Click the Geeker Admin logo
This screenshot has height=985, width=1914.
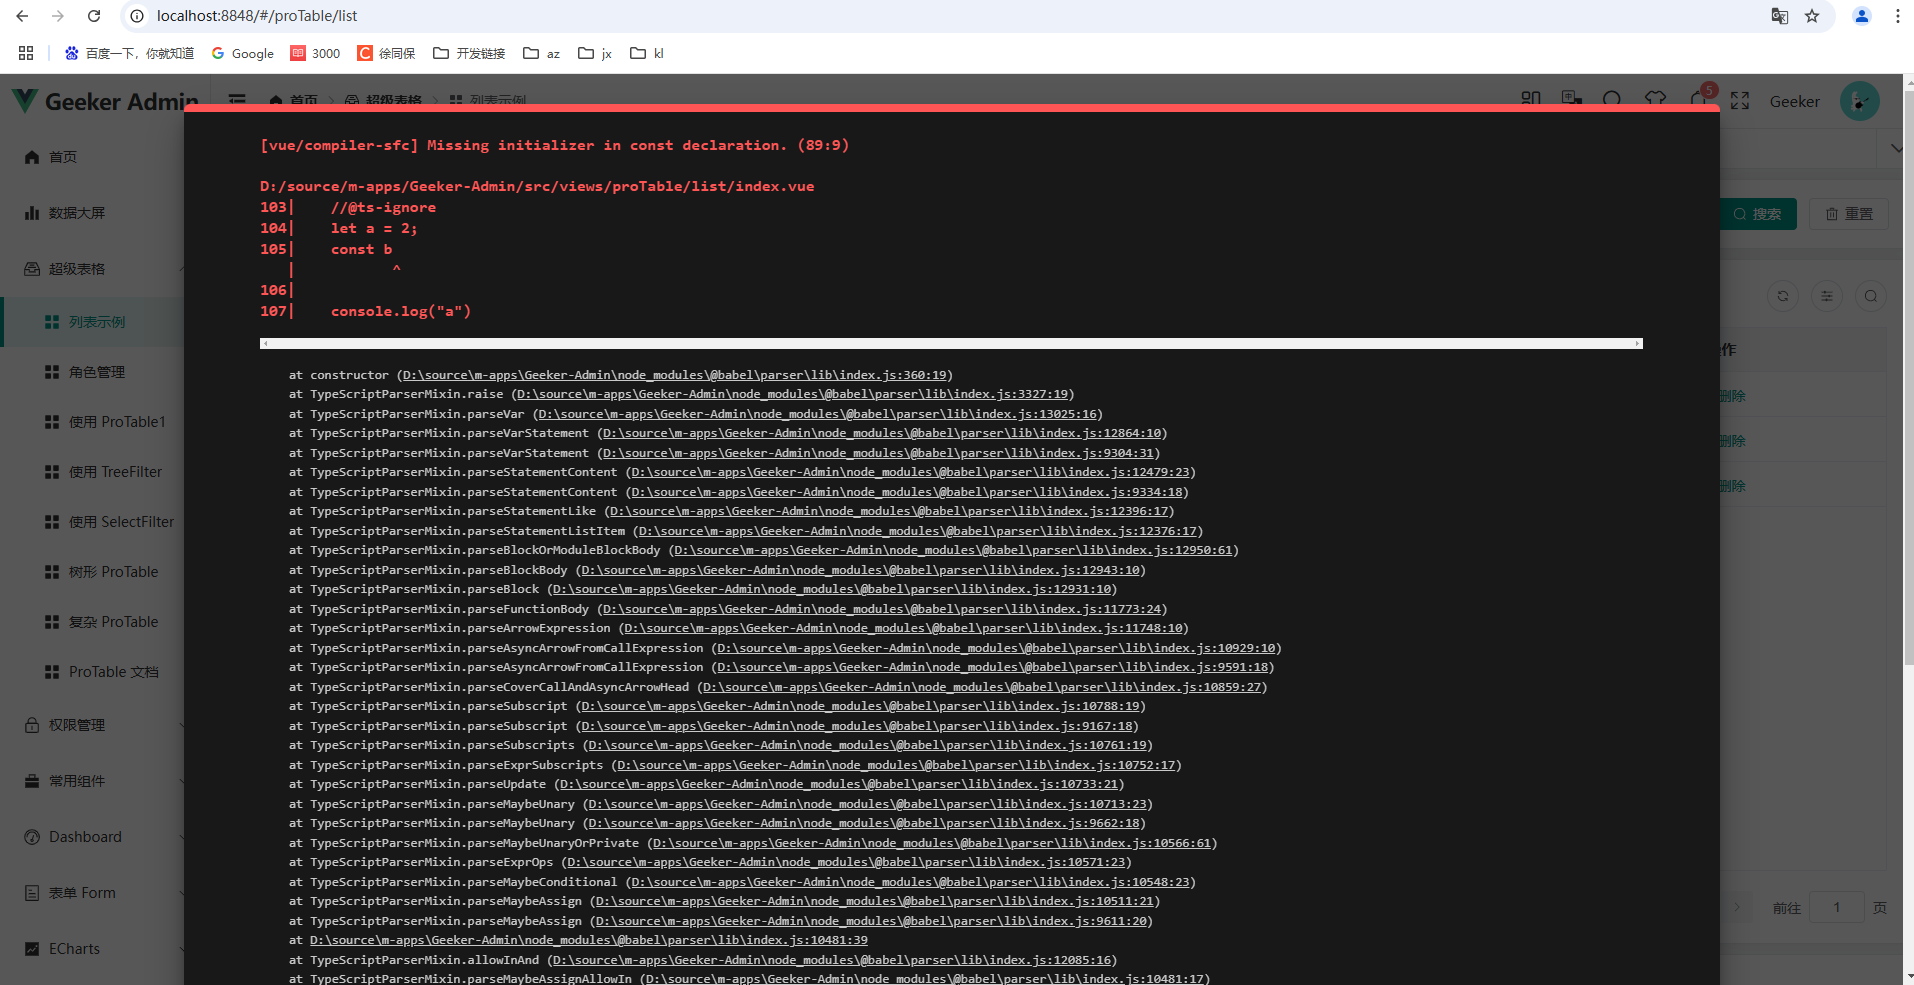pos(104,101)
